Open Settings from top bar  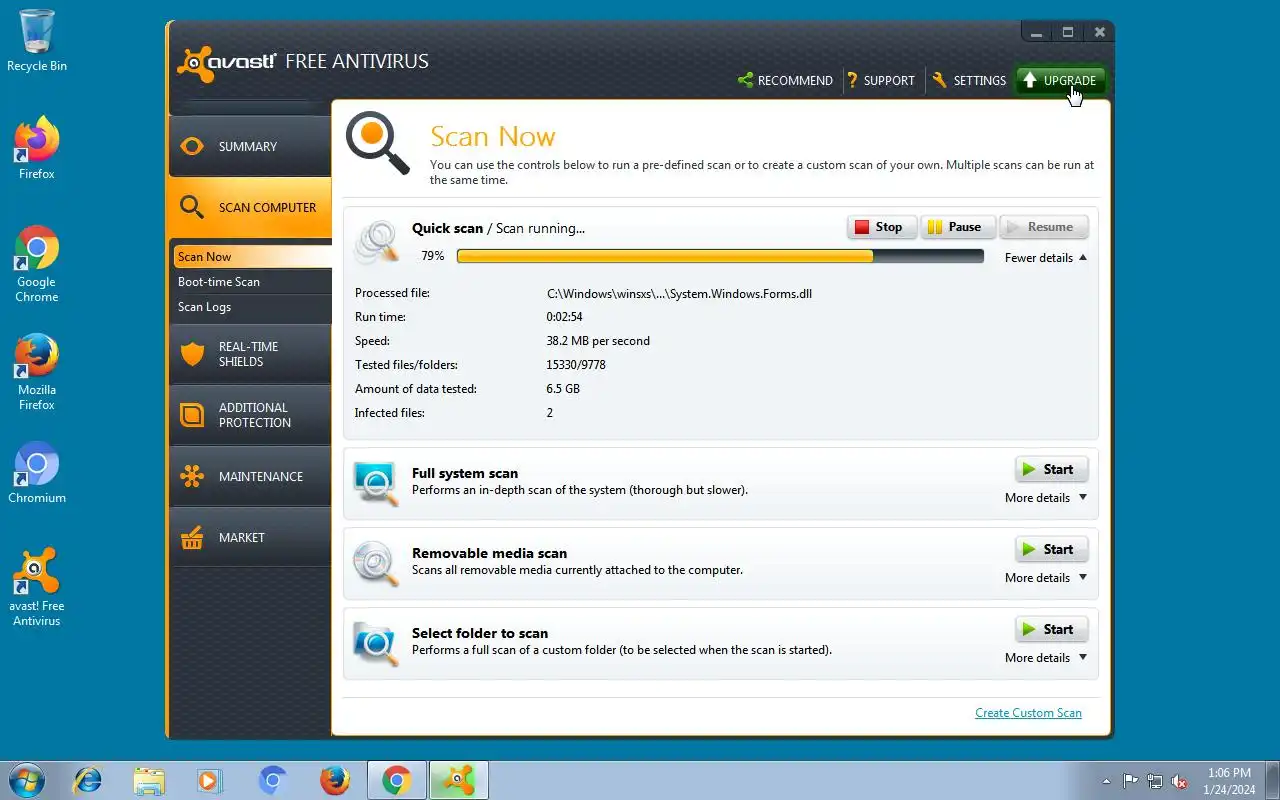(x=968, y=80)
